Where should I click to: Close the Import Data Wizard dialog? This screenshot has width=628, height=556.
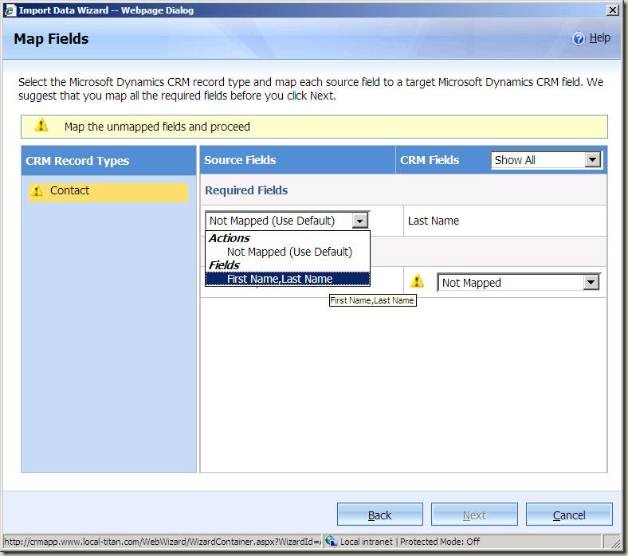coord(612,9)
